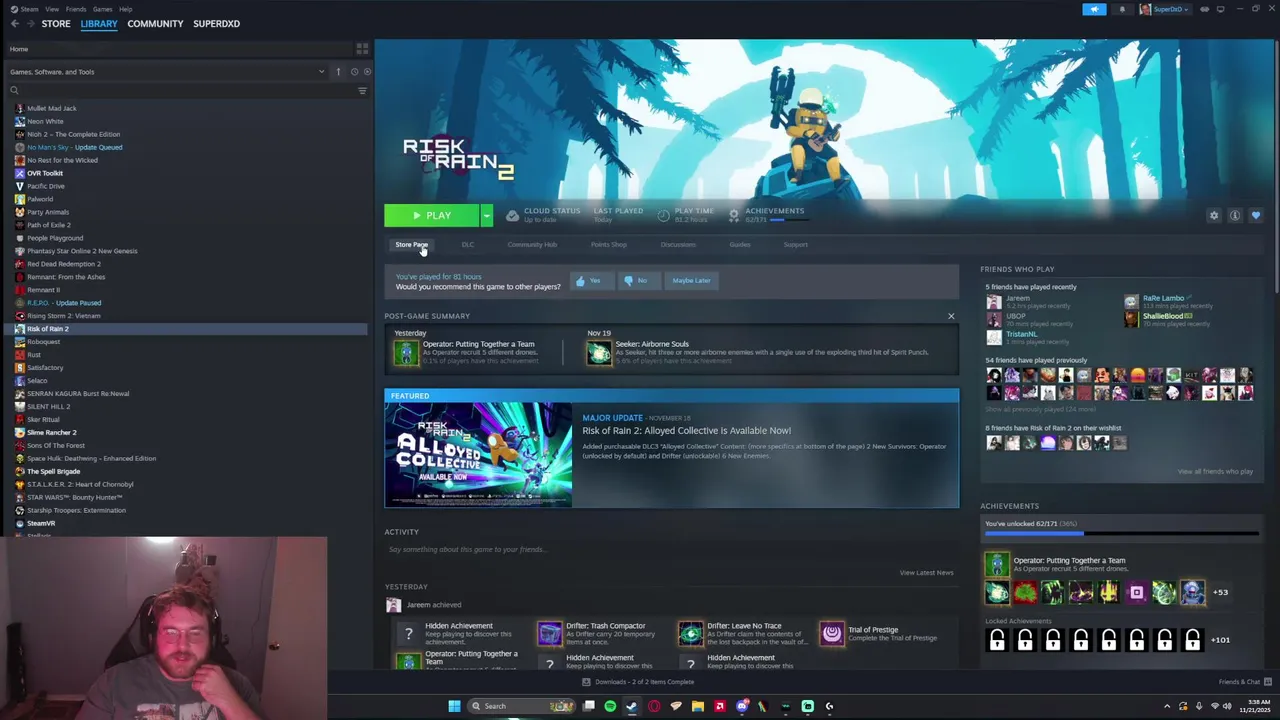Click the activity comment input field
The width and height of the screenshot is (1280, 720).
tap(670, 549)
